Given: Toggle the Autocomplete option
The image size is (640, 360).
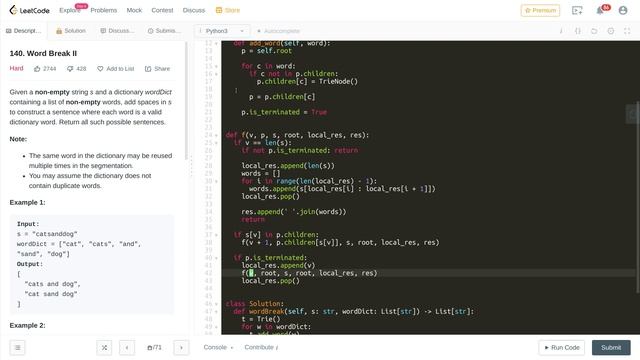Looking at the screenshot, I should pos(278,31).
